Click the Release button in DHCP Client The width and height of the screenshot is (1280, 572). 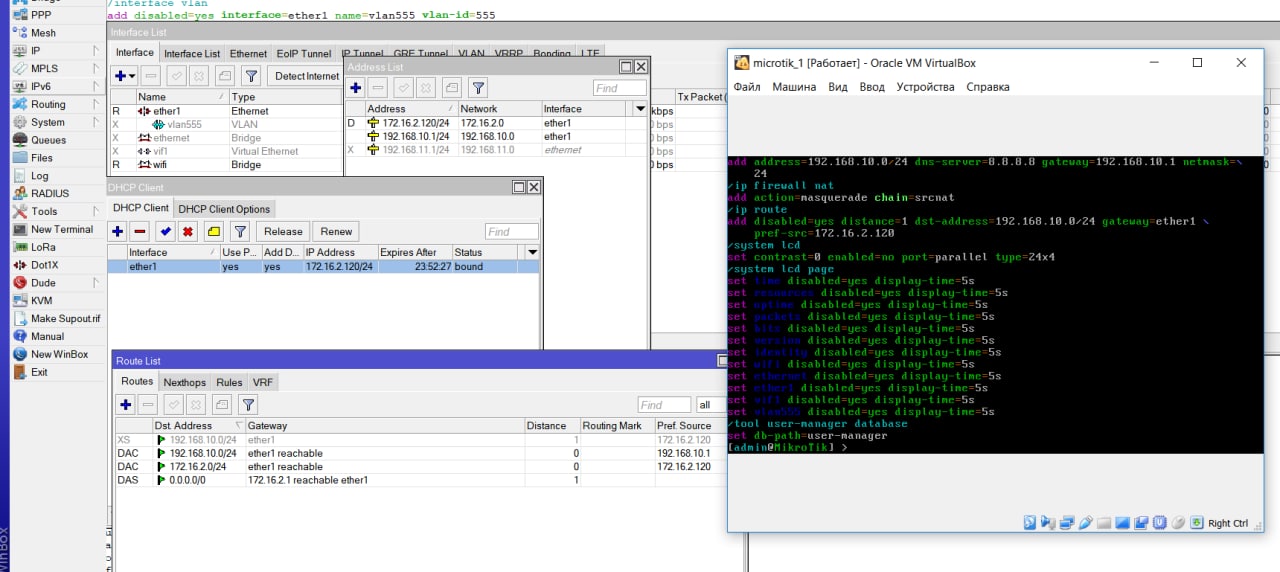coord(283,232)
